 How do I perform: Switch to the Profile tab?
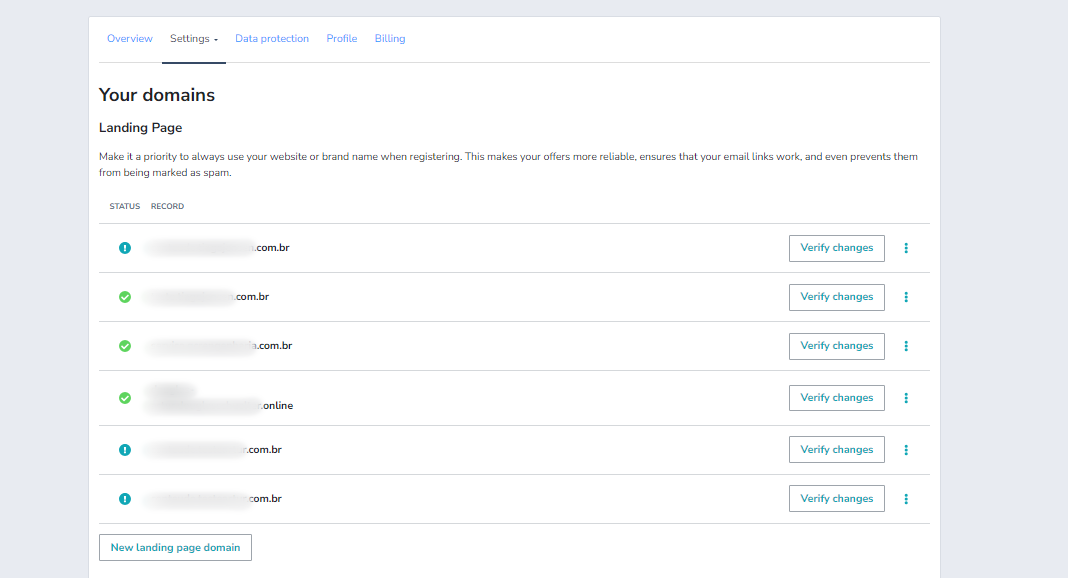pos(341,38)
